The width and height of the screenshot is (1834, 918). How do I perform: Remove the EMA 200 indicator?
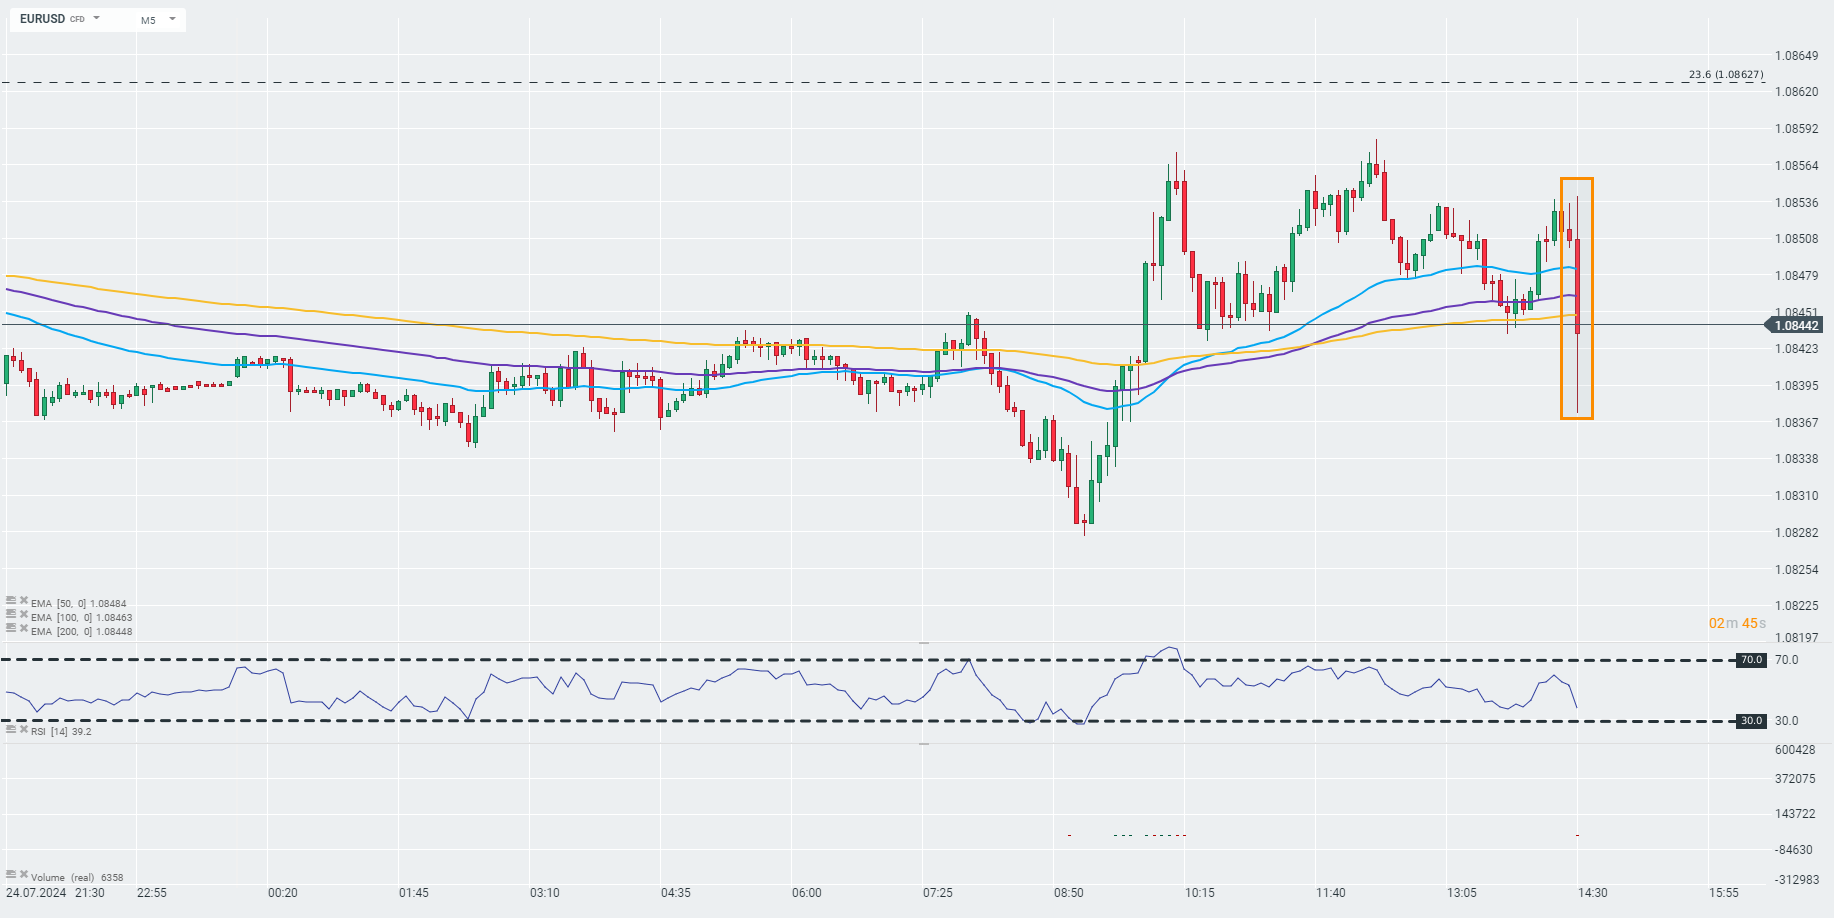point(23,629)
